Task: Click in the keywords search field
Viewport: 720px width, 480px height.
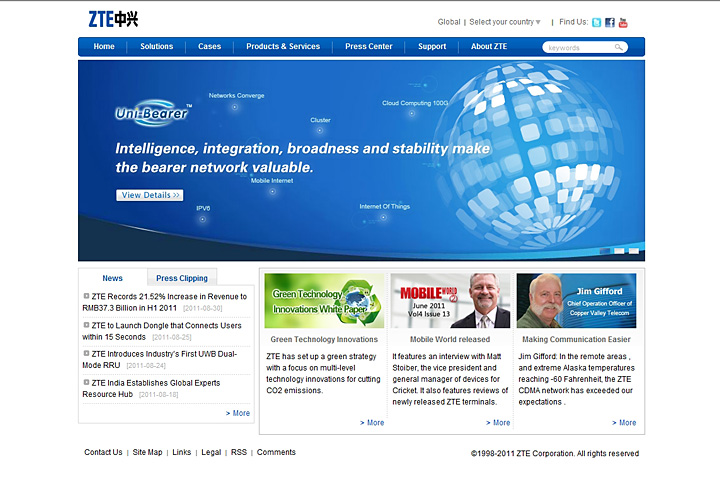Action: pyautogui.click(x=578, y=47)
